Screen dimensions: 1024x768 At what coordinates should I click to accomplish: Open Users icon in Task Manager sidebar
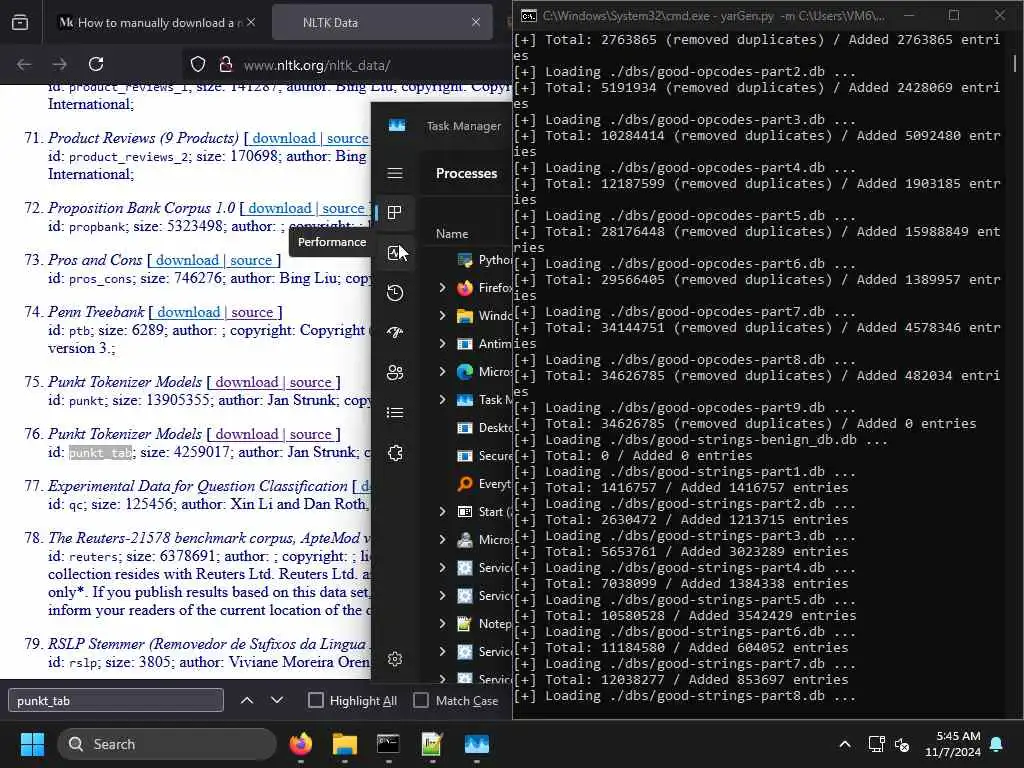click(x=394, y=372)
